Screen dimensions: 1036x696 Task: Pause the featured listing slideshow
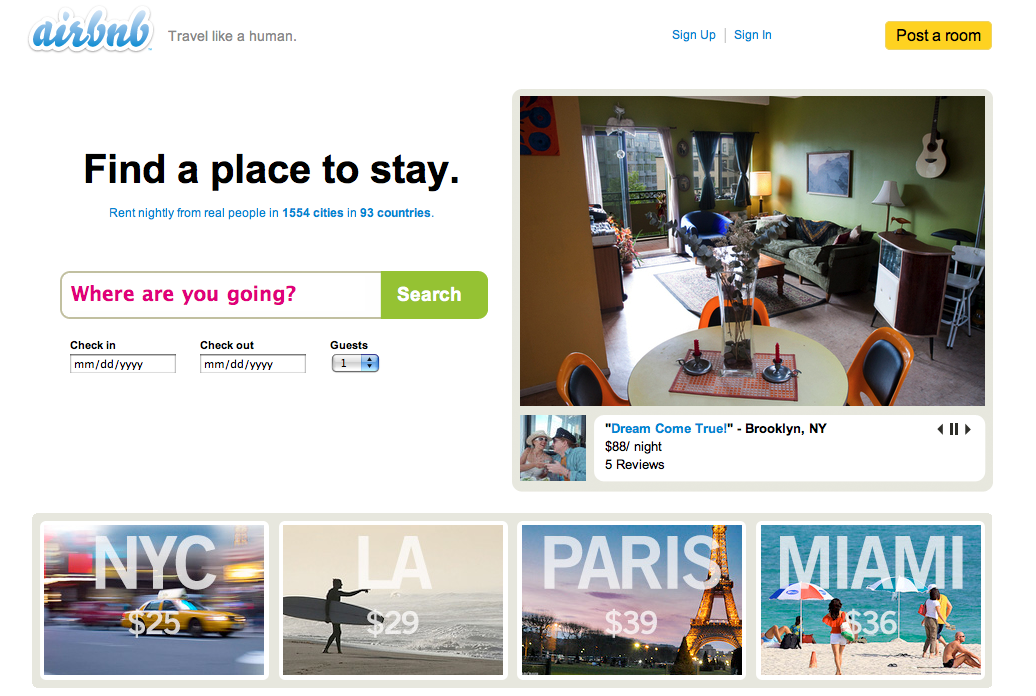[954, 429]
